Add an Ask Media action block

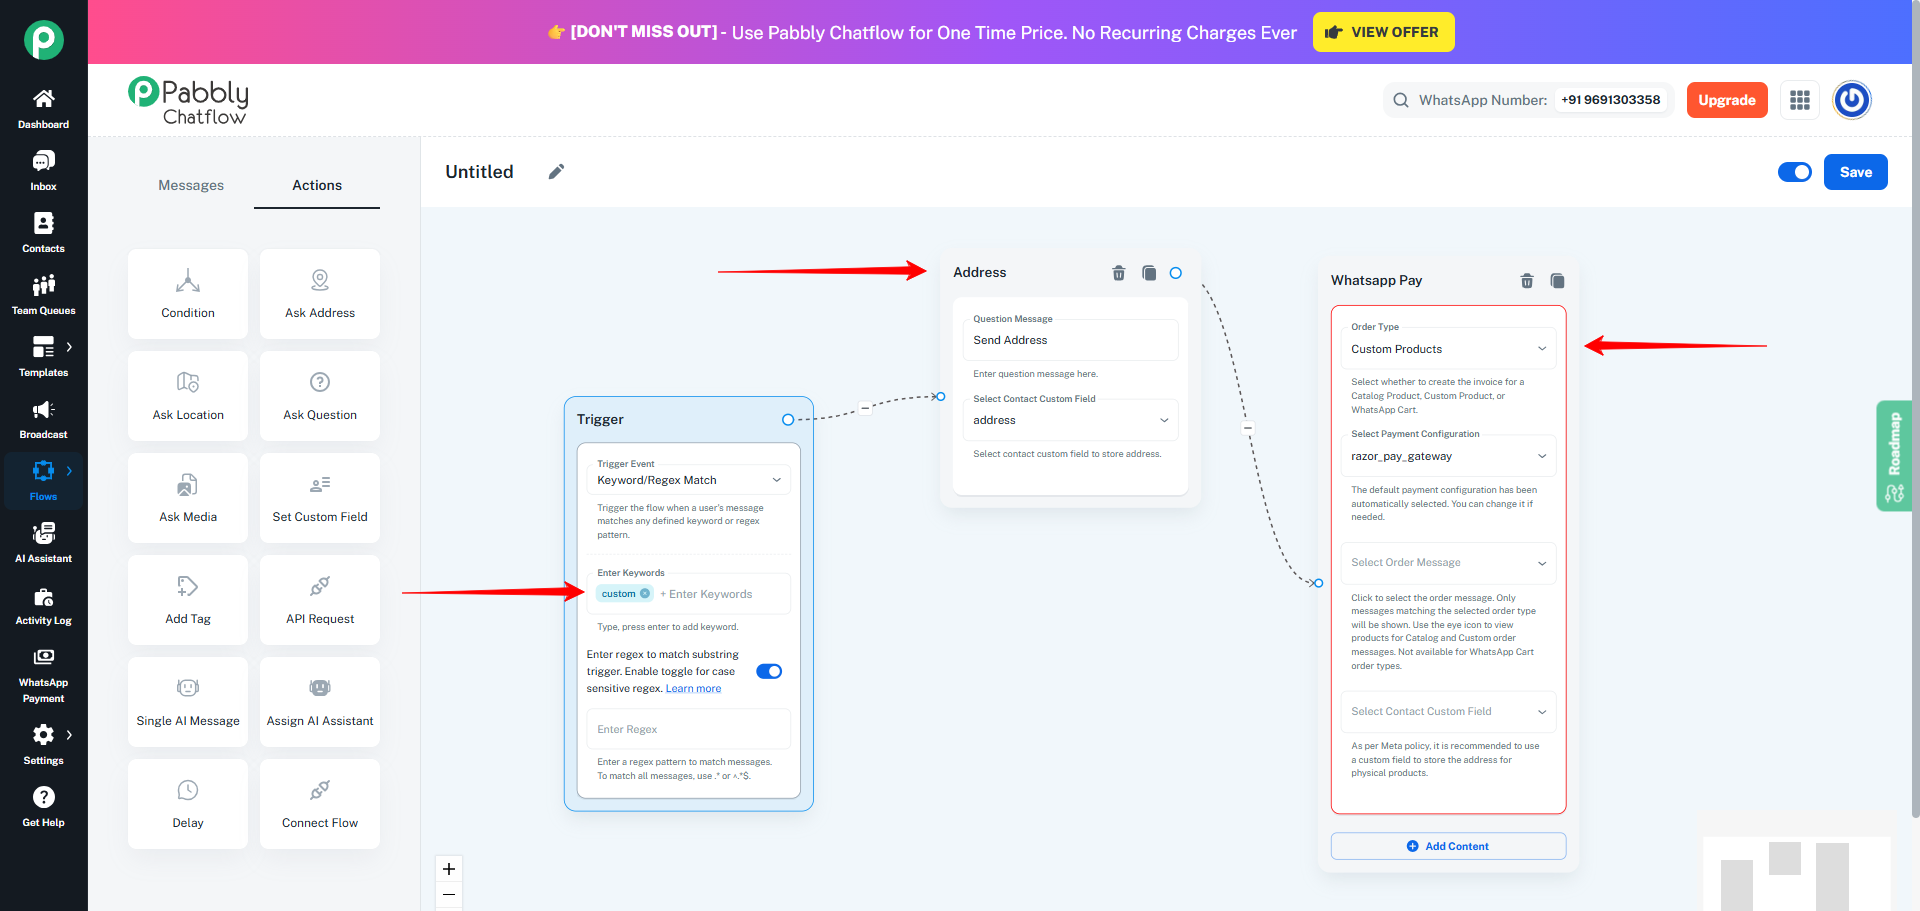tap(188, 498)
